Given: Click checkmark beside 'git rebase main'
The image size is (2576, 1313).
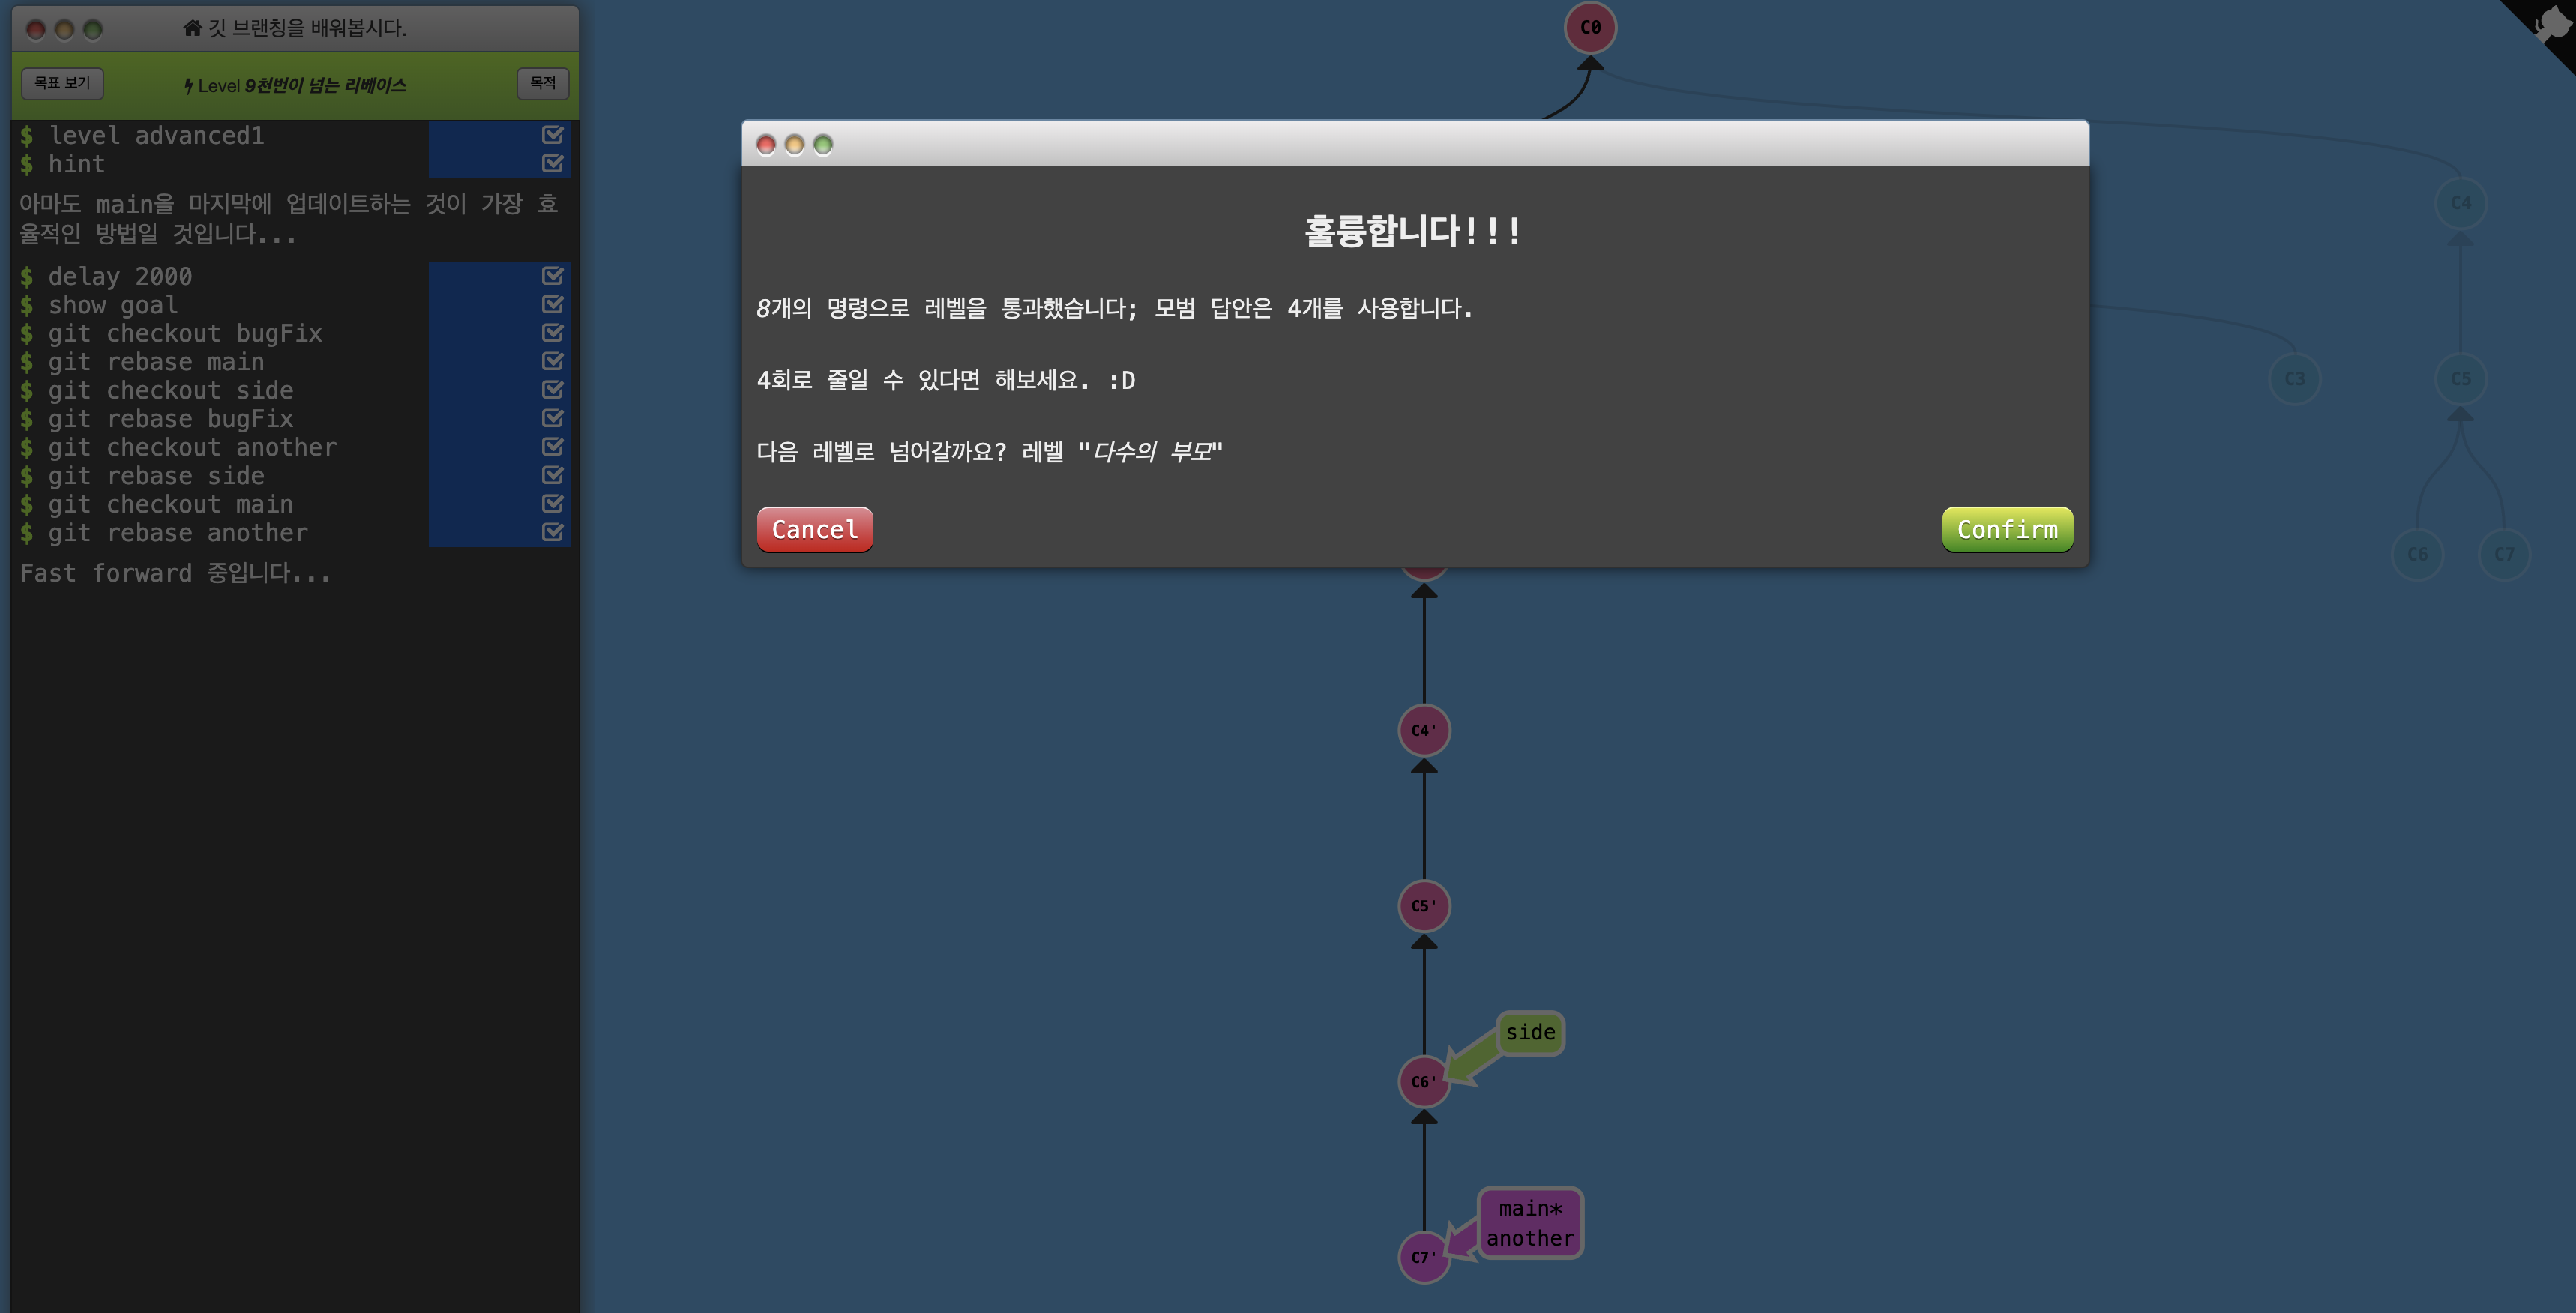Looking at the screenshot, I should coord(552,361).
